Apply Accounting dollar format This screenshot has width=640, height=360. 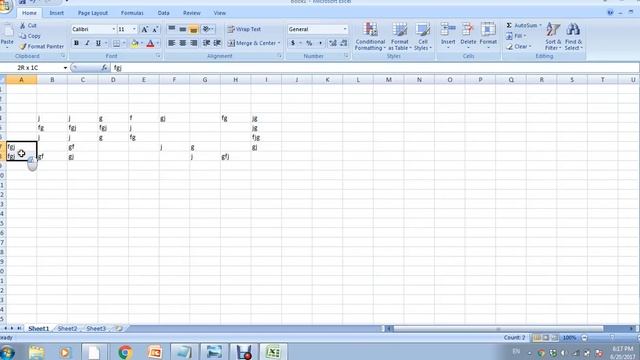(293, 43)
